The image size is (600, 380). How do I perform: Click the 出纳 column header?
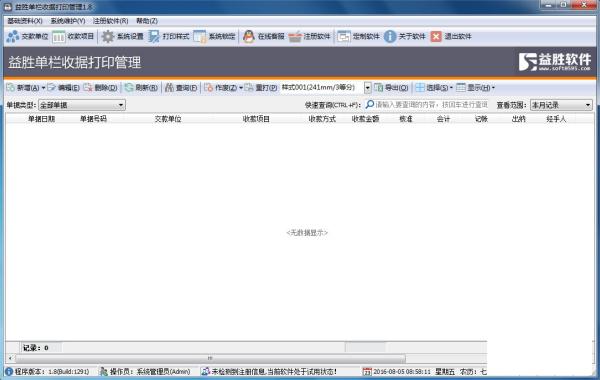point(518,119)
